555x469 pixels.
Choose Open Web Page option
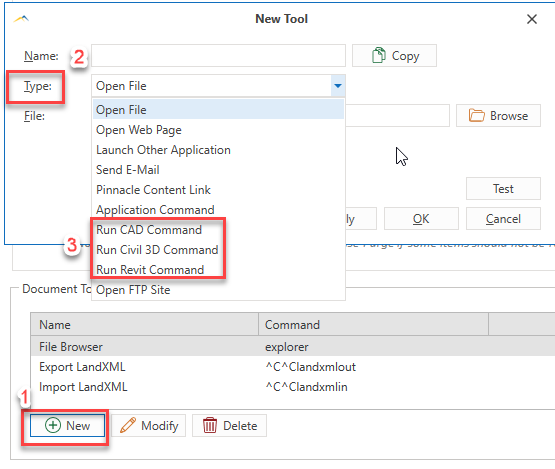point(218,130)
